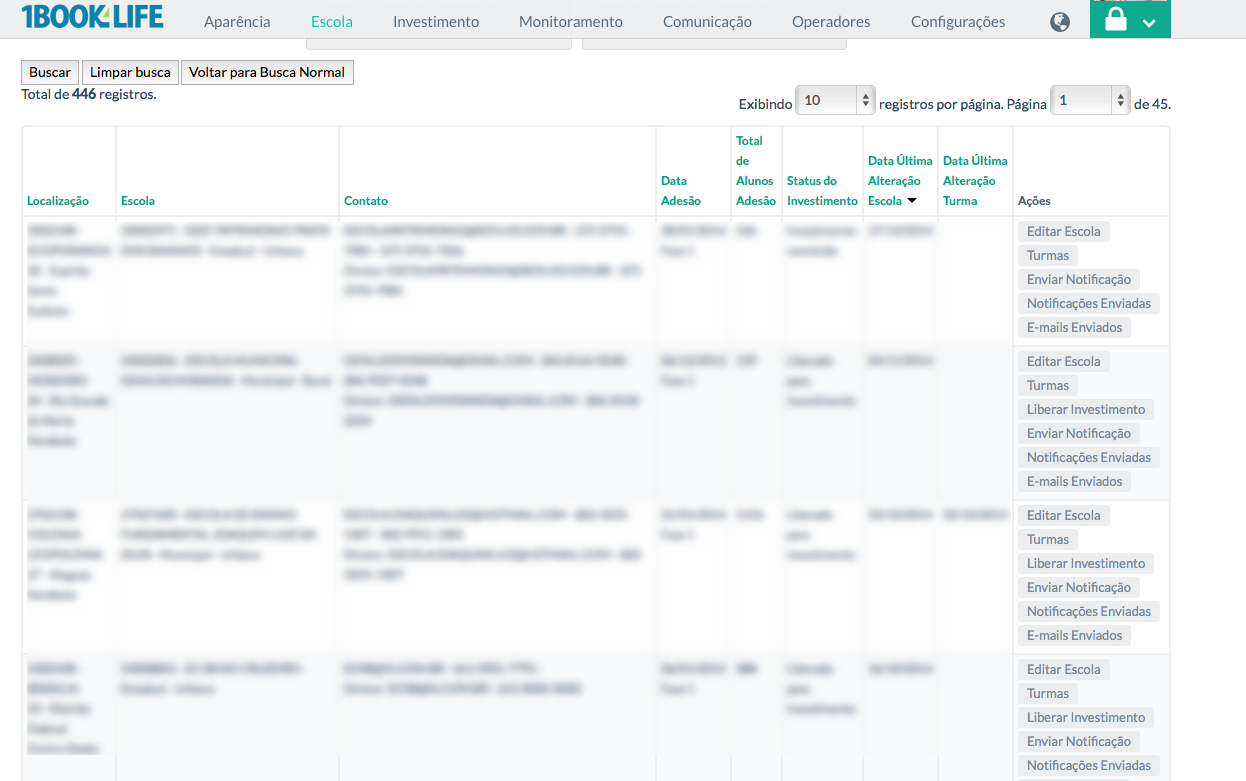Open the Escola menu
Image resolution: width=1246 pixels, height=781 pixels.
point(331,22)
